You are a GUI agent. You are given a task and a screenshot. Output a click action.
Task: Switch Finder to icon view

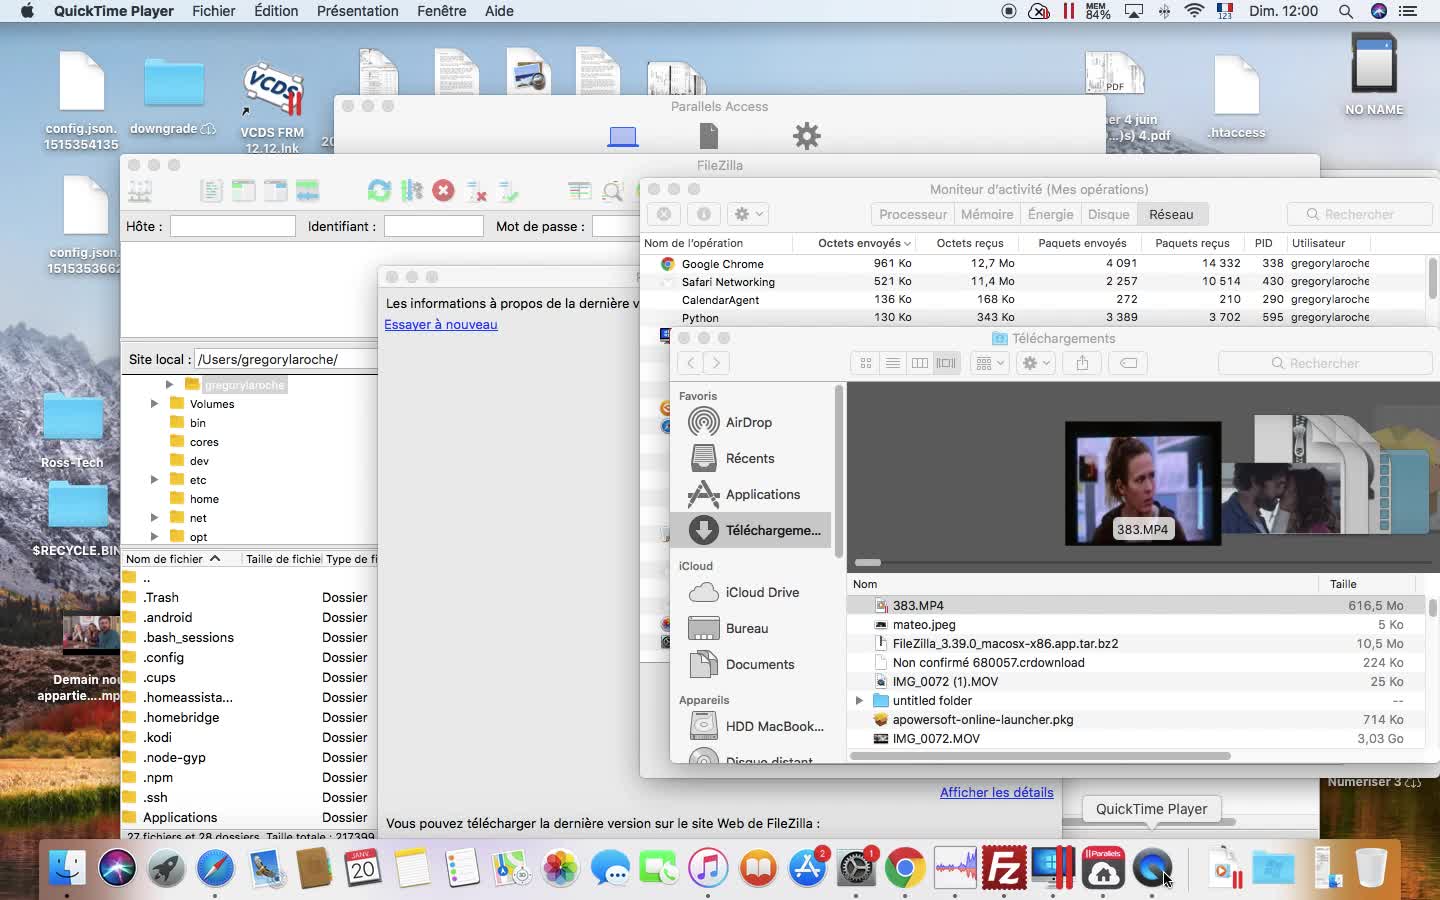pos(866,363)
